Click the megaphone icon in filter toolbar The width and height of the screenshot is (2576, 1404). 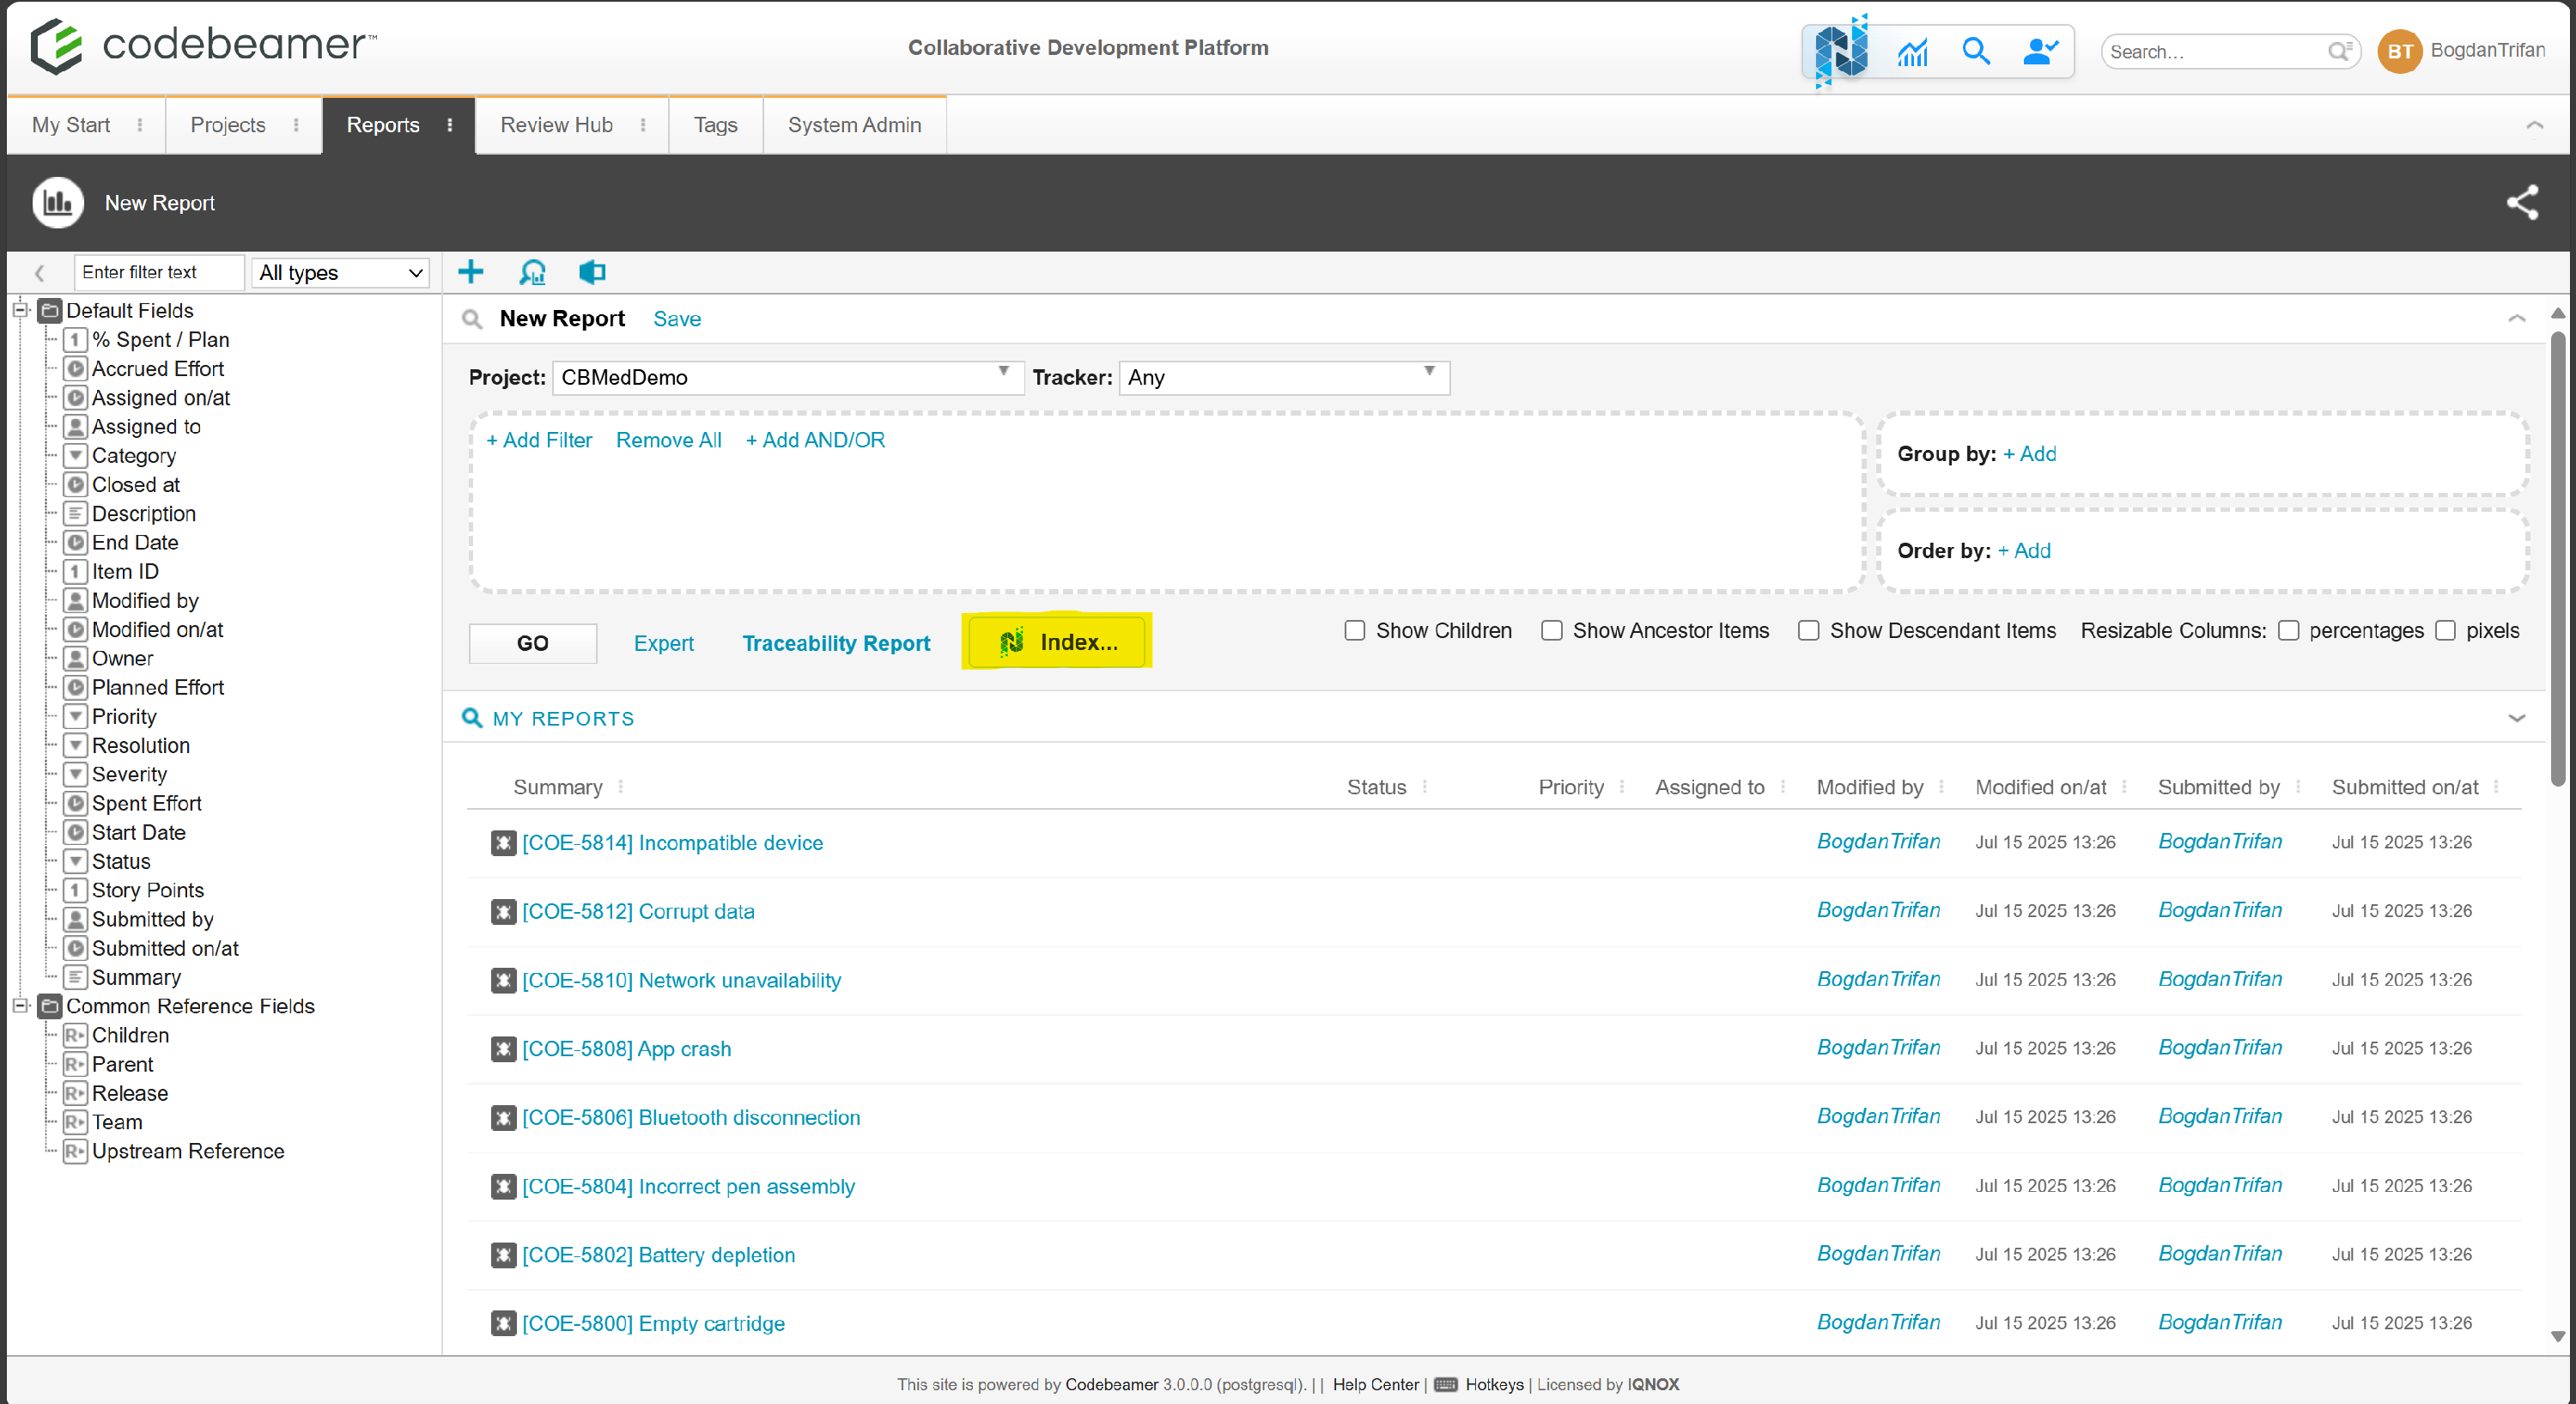coord(592,272)
